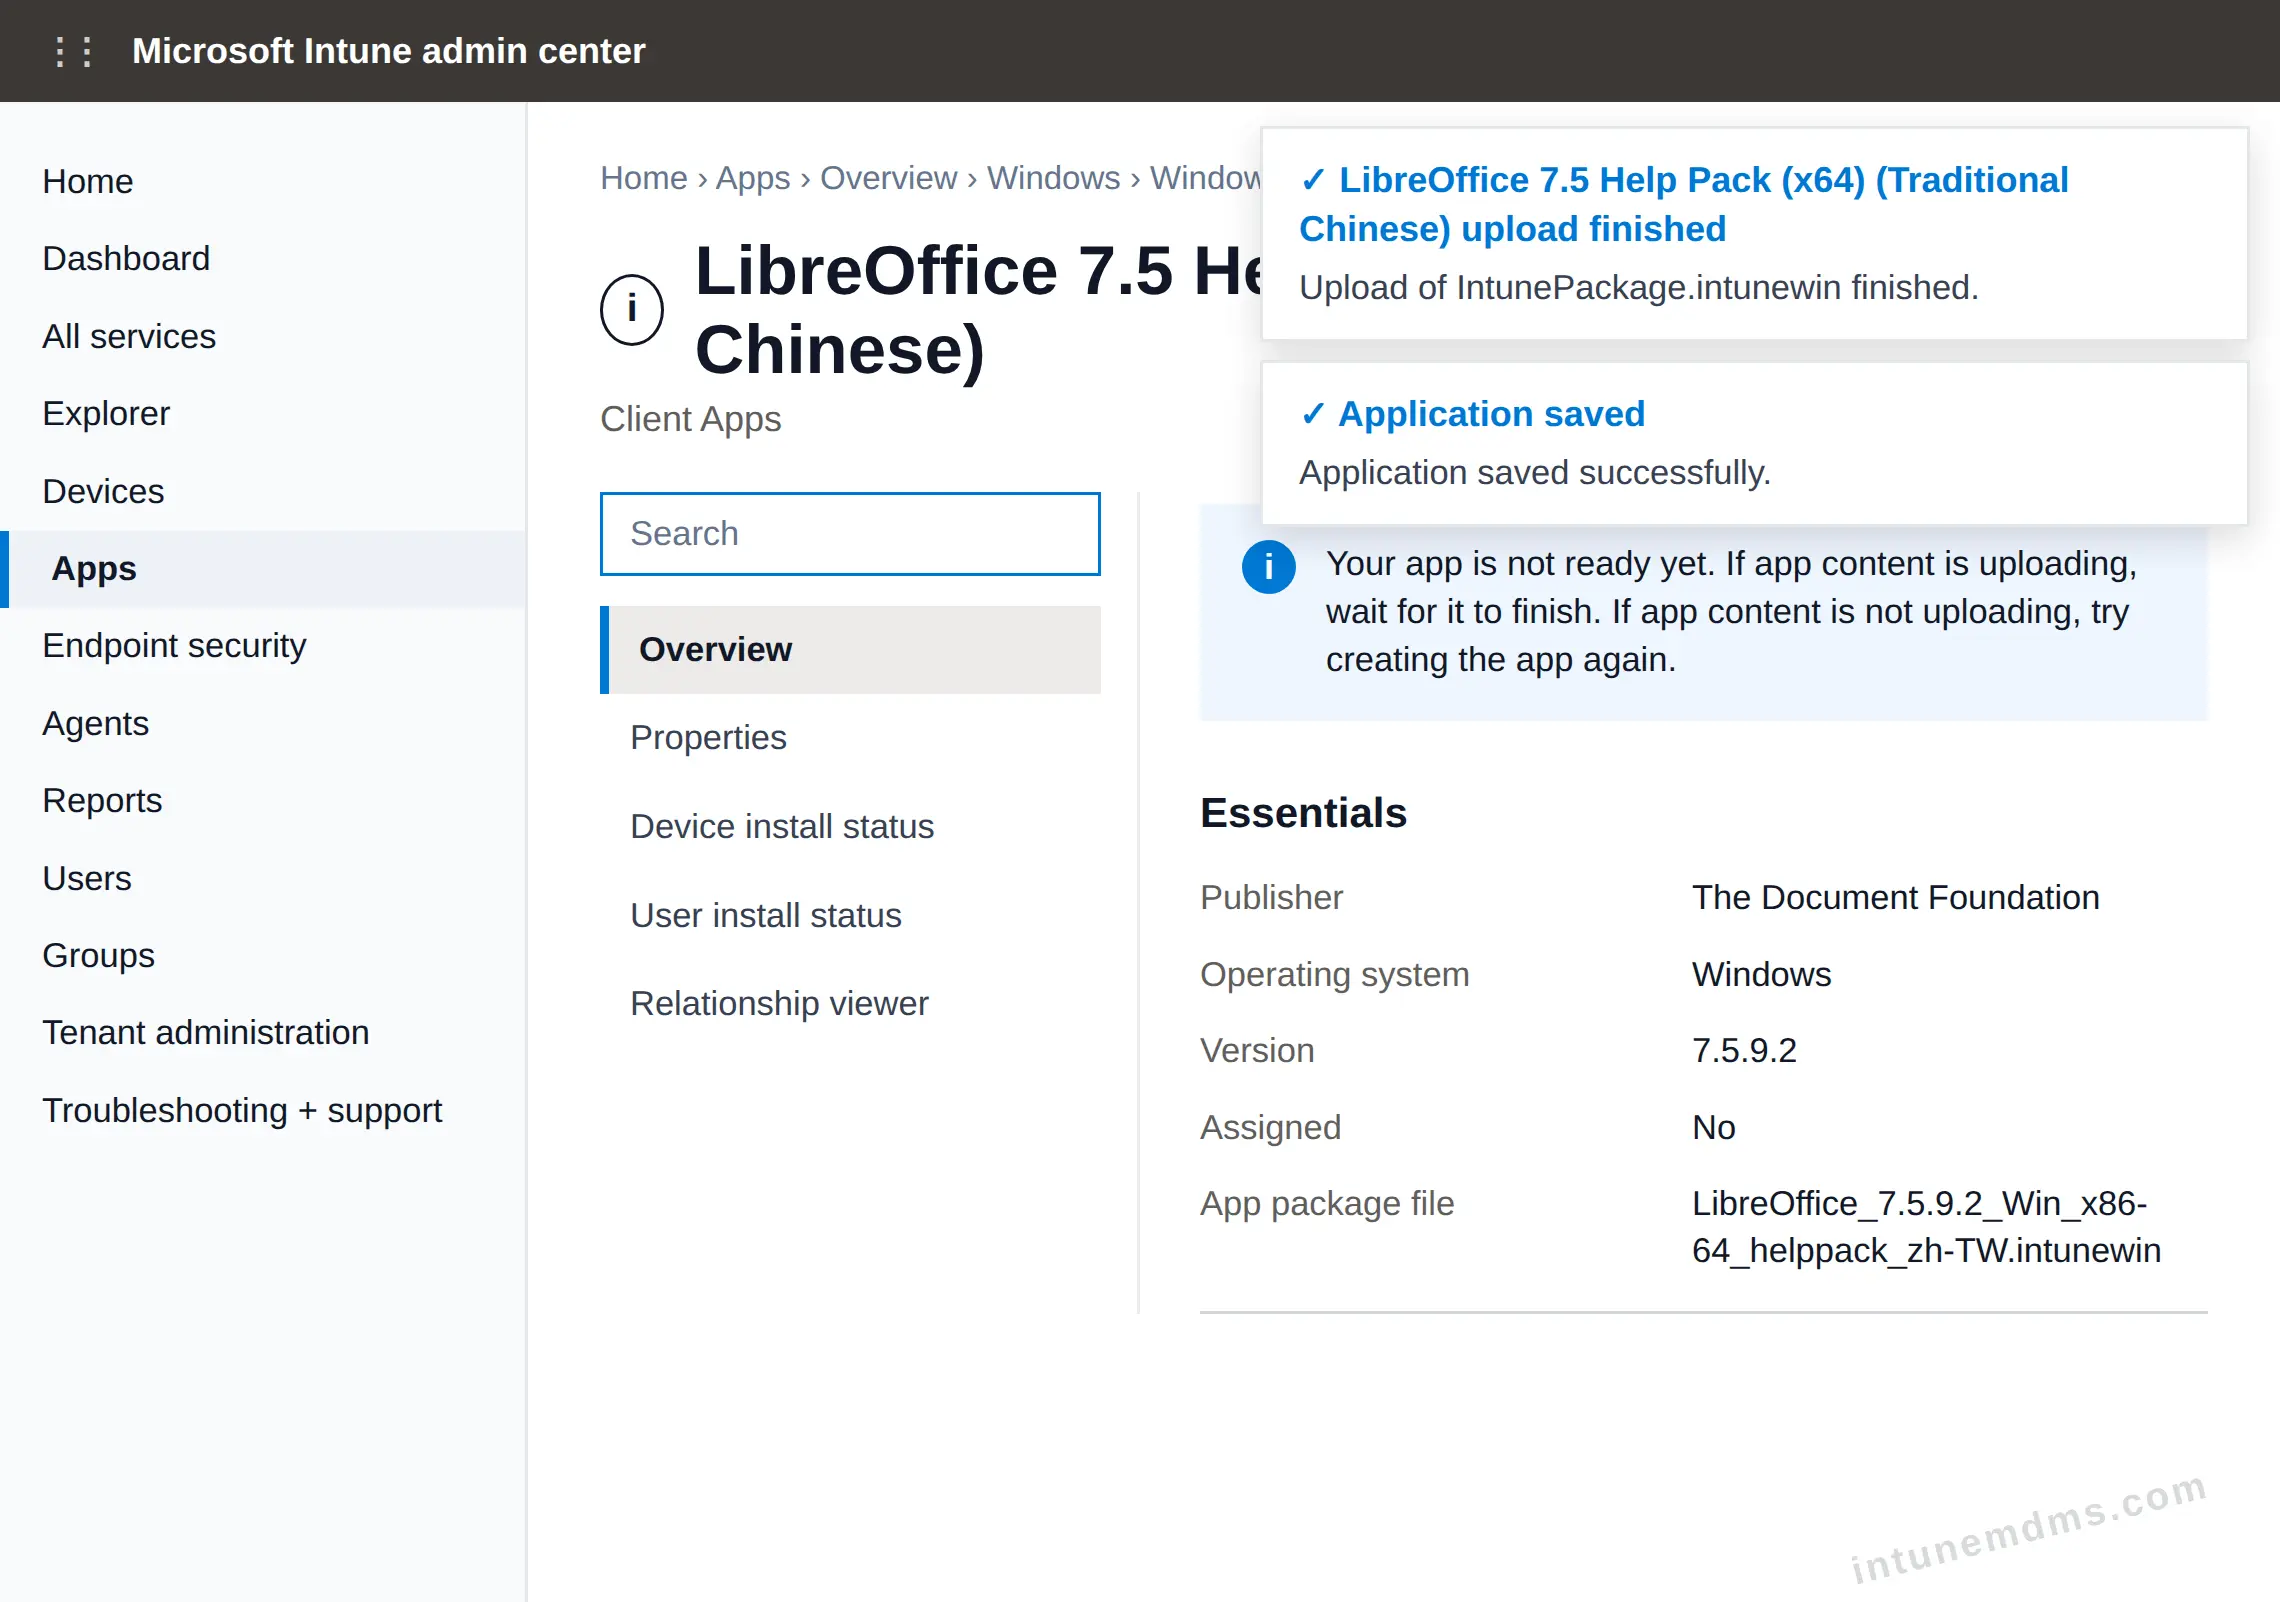The image size is (2280, 1602).
Task: Click the app info icon beside the title
Action: (x=632, y=309)
